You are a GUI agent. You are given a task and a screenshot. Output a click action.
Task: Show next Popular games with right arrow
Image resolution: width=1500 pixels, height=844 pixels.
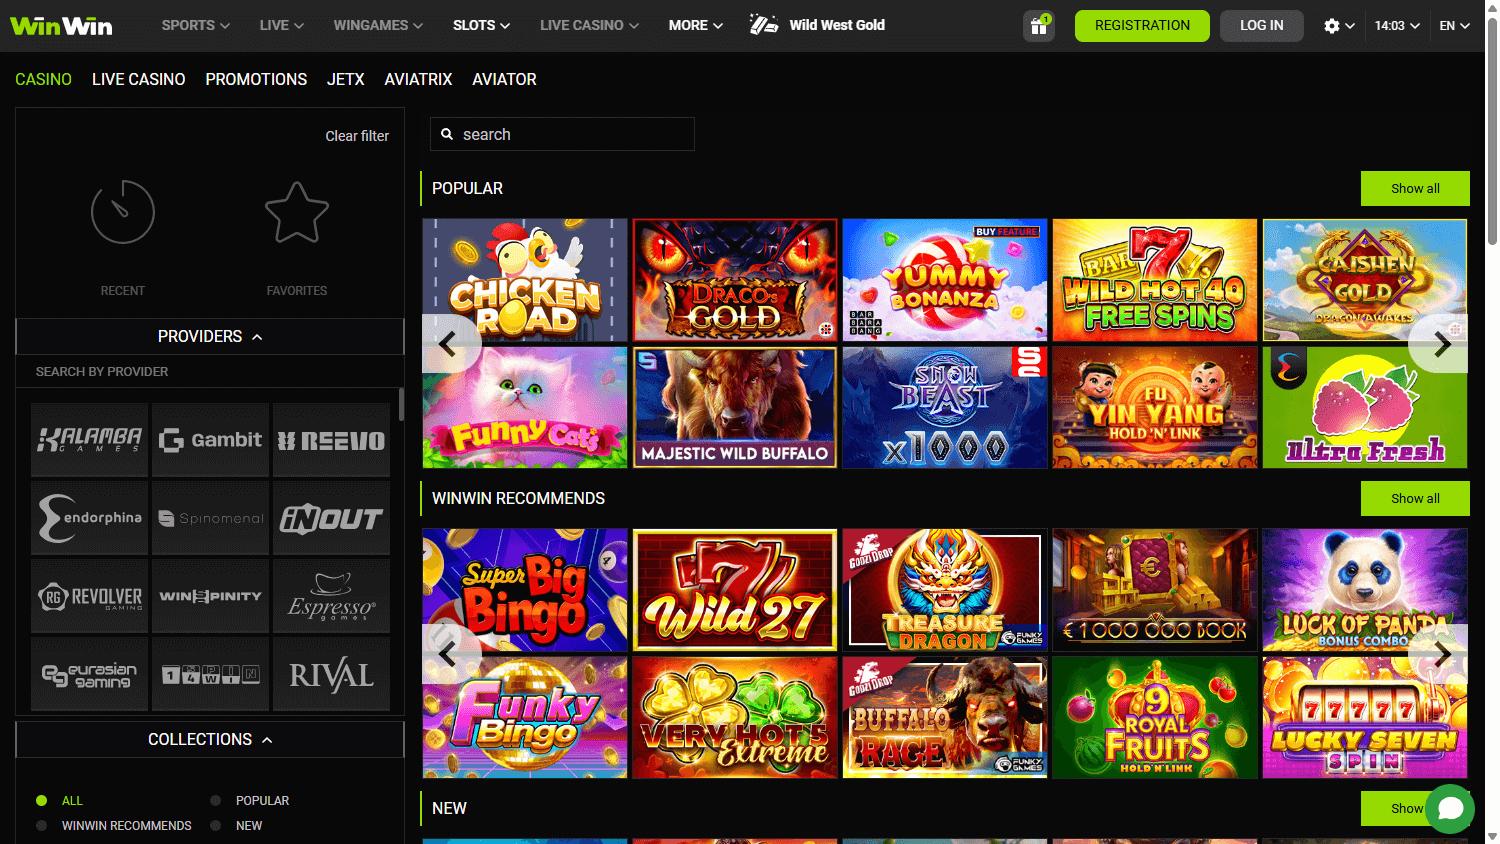[x=1441, y=344]
